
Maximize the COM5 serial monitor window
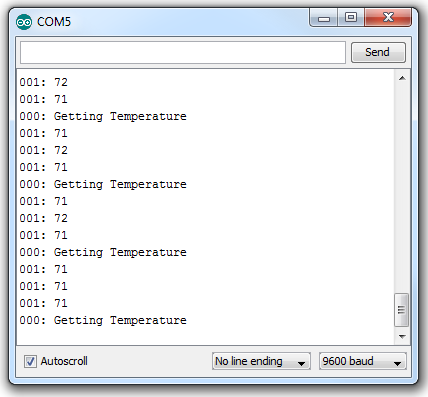(351, 17)
